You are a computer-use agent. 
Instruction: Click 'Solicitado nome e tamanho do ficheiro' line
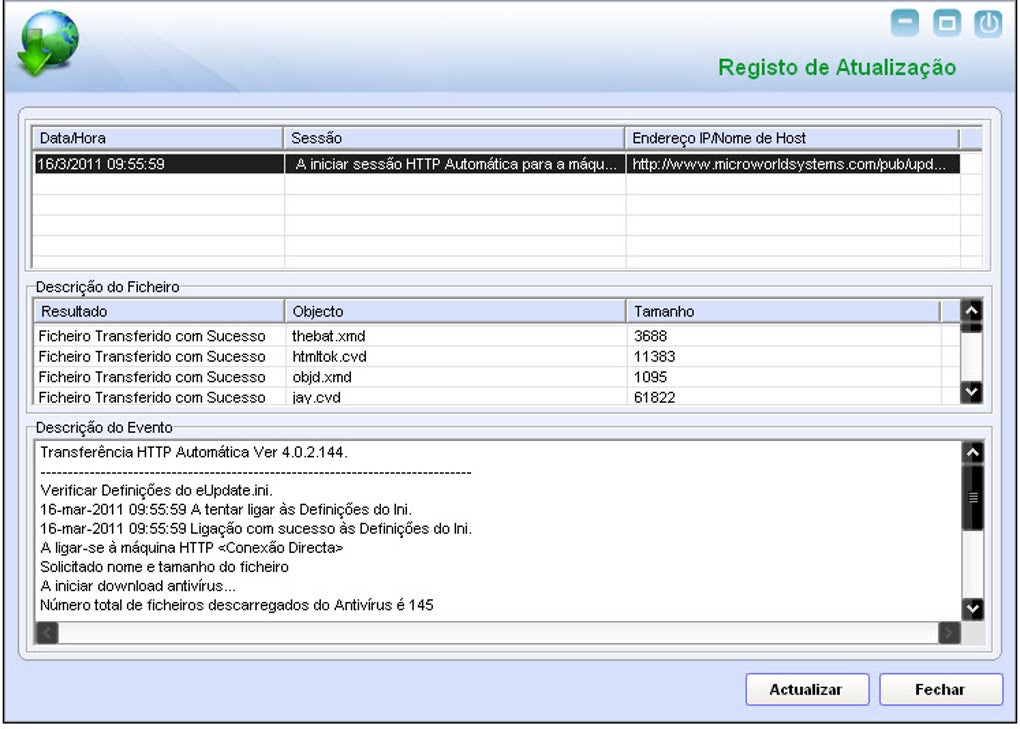[x=164, y=566]
